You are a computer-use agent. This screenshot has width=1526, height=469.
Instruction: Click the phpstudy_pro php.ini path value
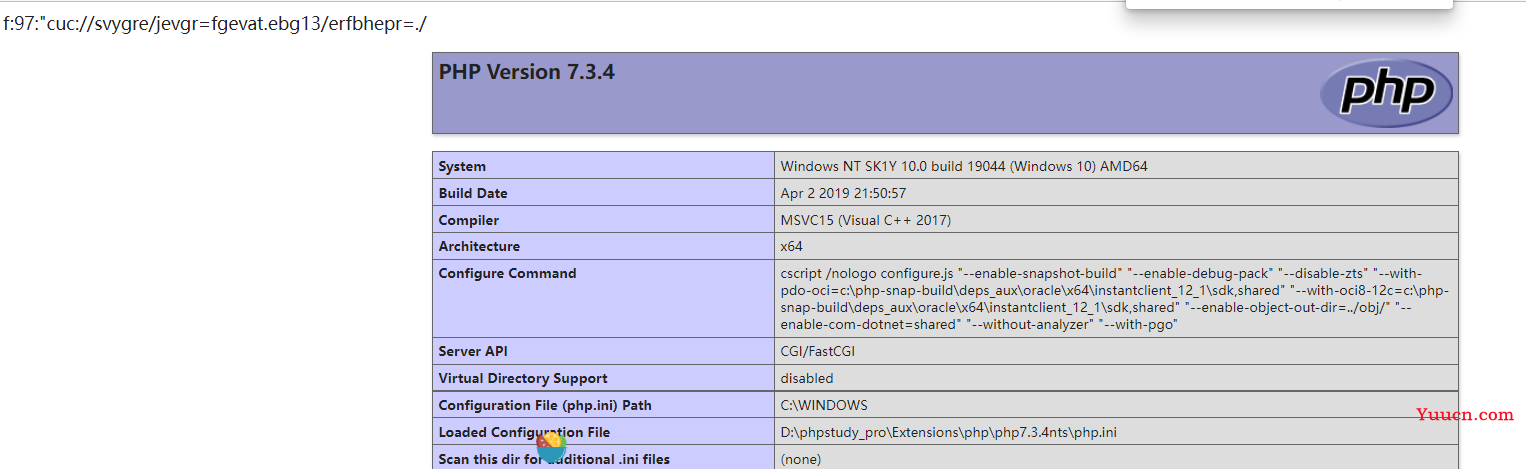(x=948, y=432)
